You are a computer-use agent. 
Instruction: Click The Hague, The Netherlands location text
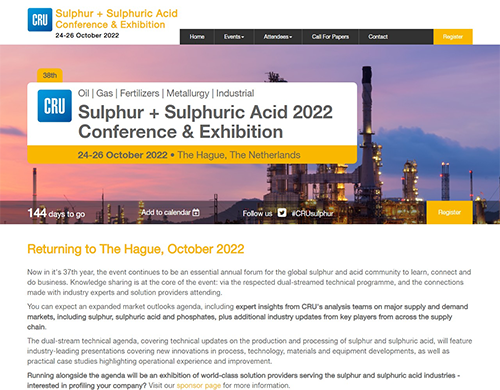[x=239, y=155]
